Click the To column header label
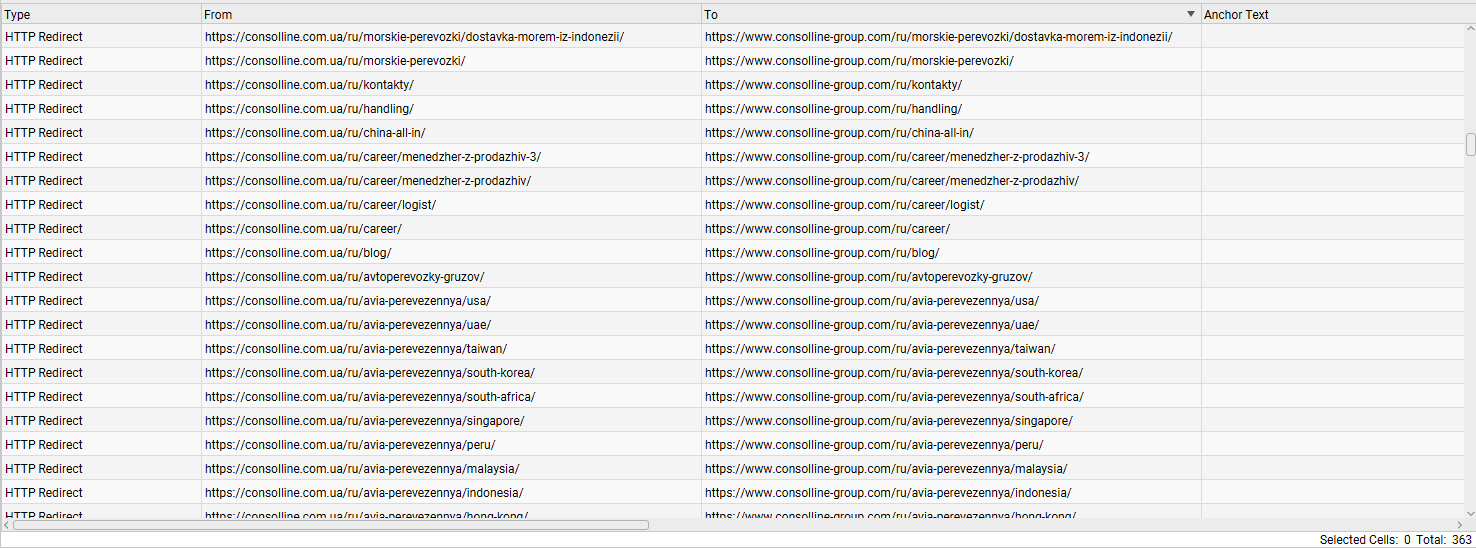1476x548 pixels. [710, 15]
